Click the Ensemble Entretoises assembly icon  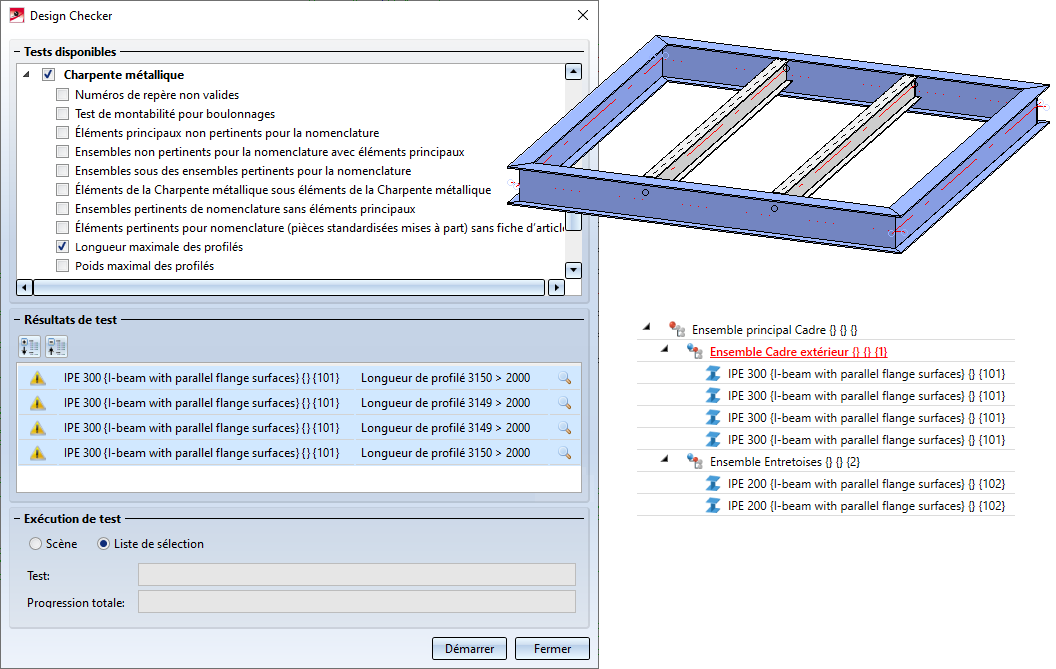tap(694, 461)
